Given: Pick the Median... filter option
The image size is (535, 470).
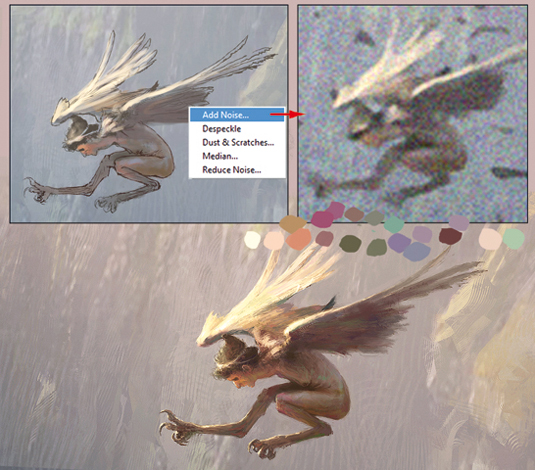Looking at the screenshot, I should coord(220,156).
